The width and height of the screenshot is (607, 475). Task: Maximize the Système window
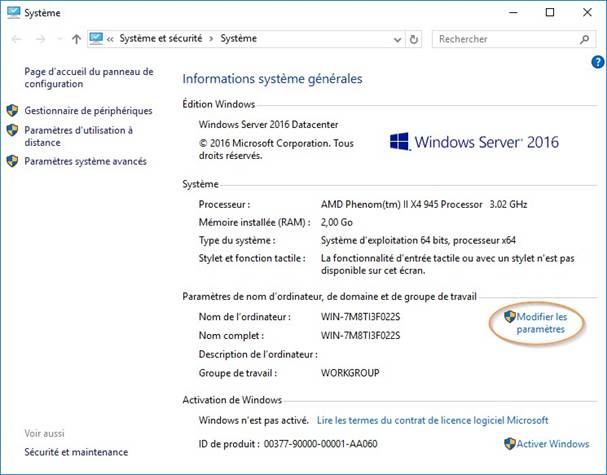pos(550,12)
